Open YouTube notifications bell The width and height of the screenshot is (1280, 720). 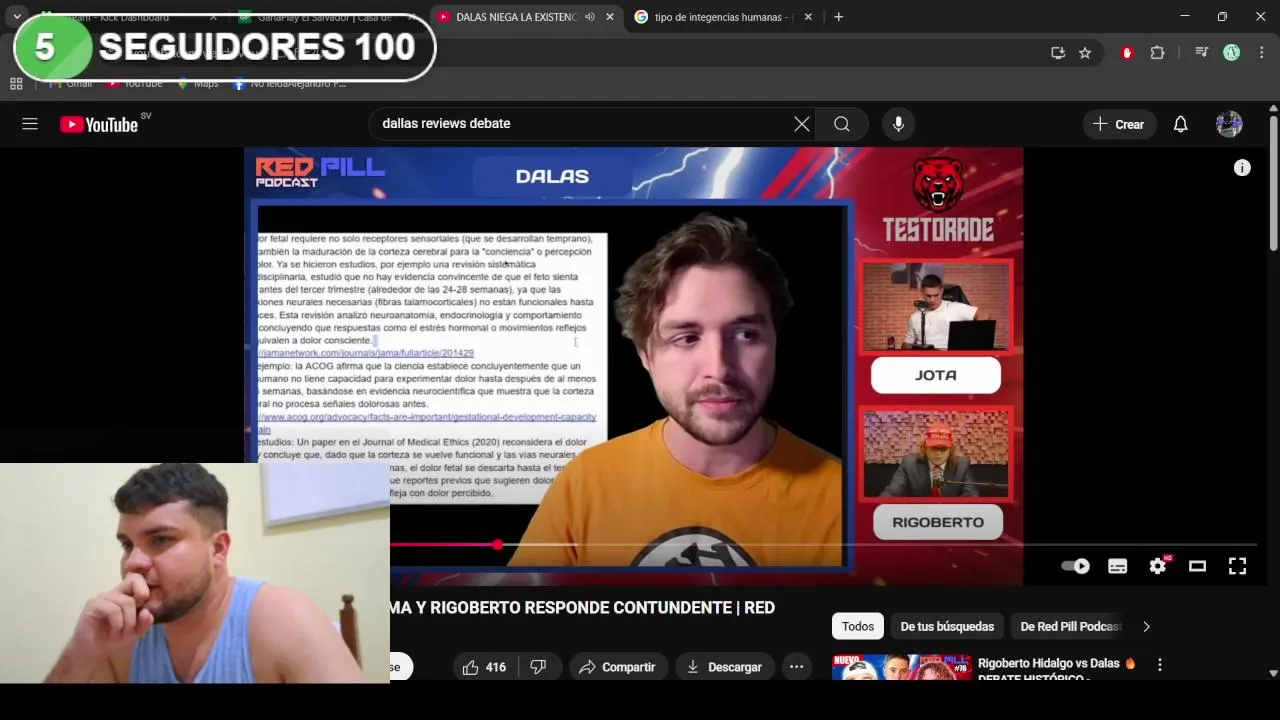[1181, 124]
